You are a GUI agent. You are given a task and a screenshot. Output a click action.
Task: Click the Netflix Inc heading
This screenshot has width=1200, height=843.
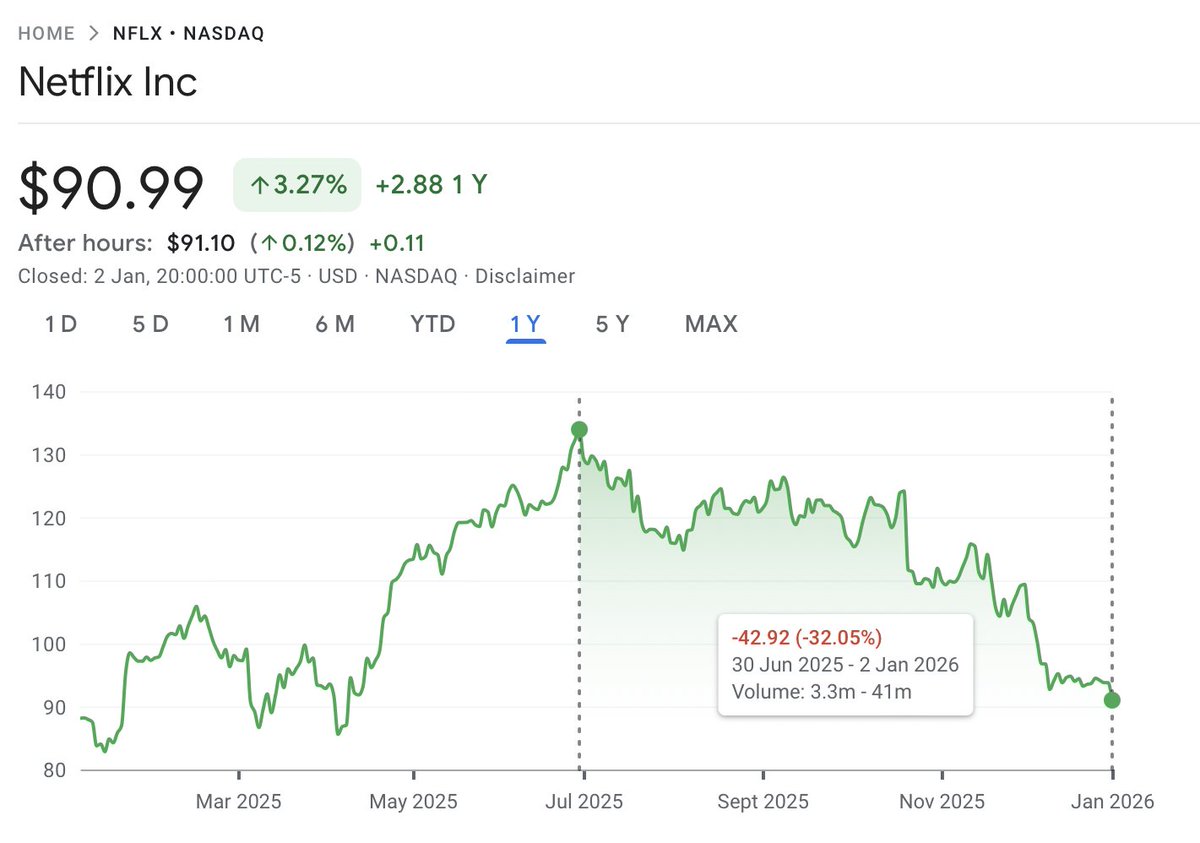tap(108, 82)
